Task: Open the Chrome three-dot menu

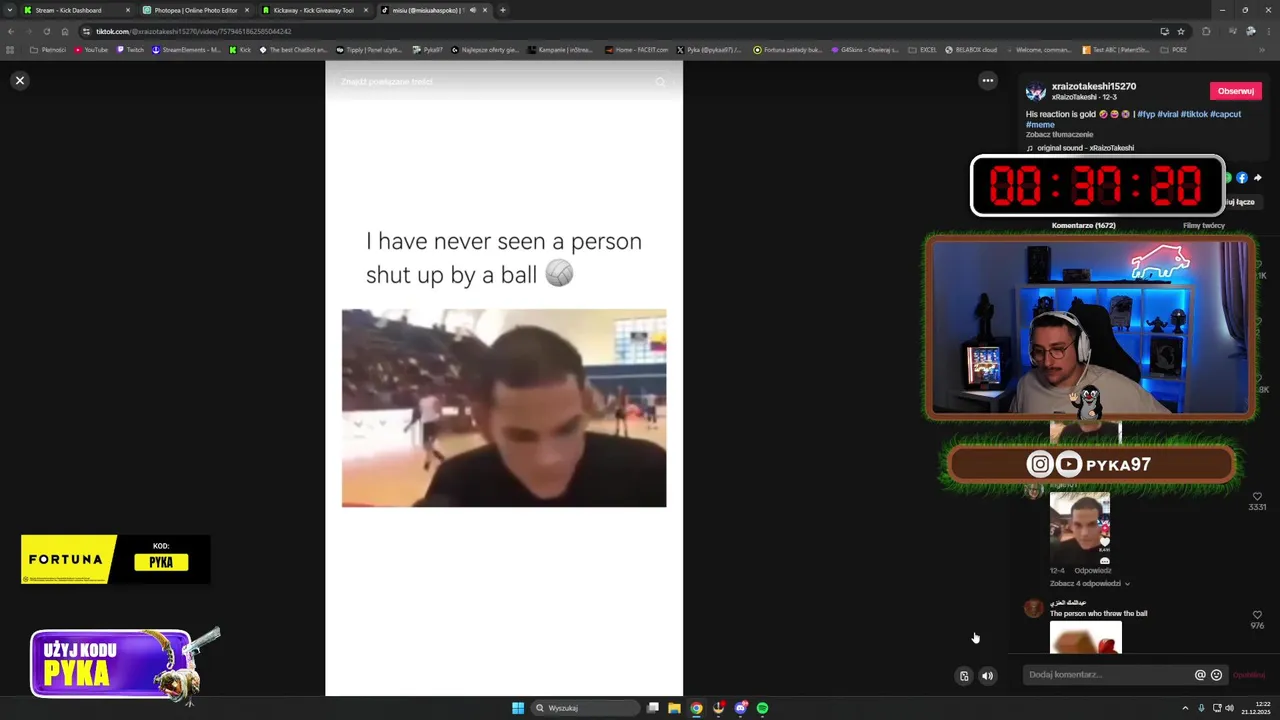Action: coord(1267,31)
